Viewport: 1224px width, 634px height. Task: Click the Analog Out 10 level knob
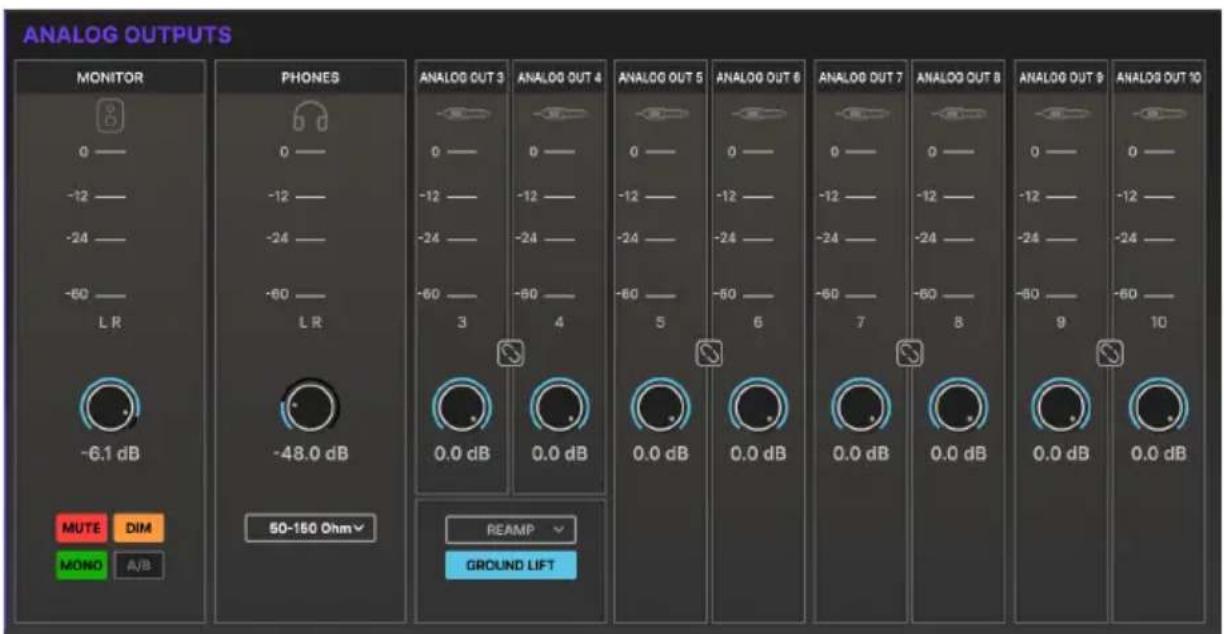1159,408
